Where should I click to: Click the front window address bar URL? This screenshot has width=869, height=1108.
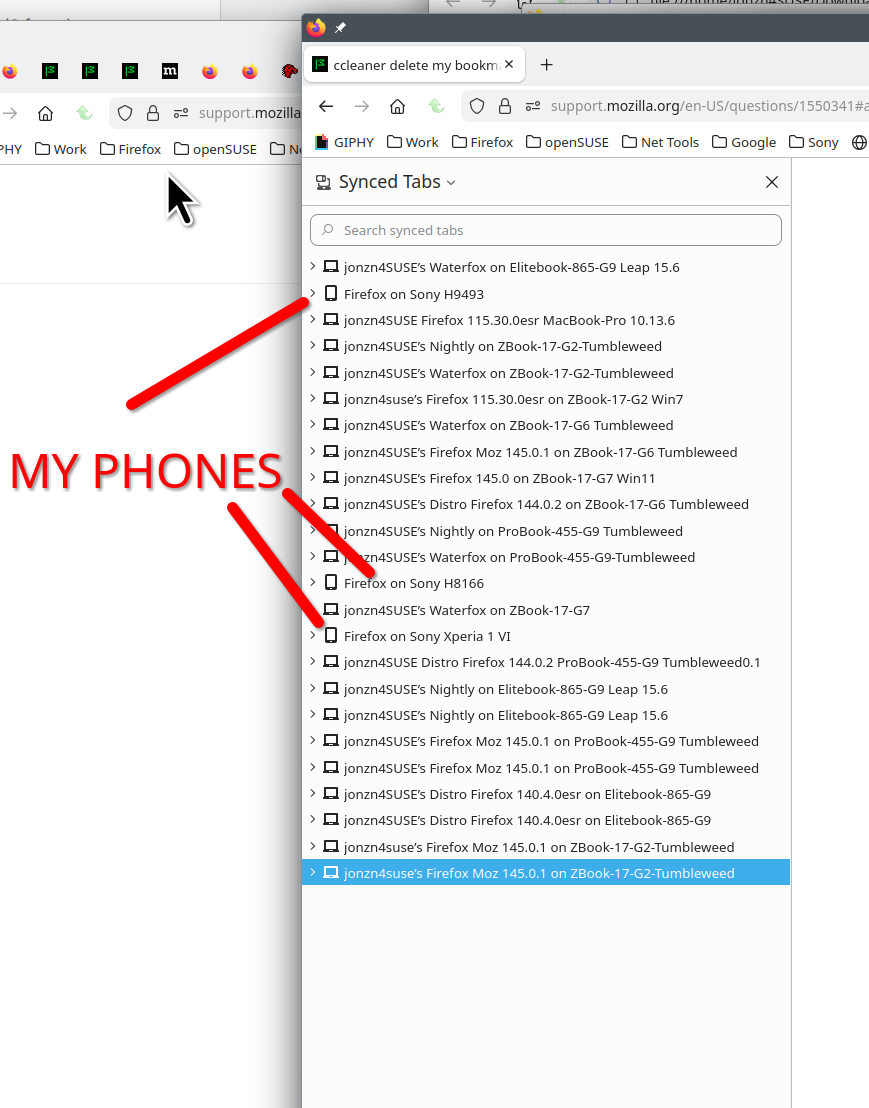[709, 106]
